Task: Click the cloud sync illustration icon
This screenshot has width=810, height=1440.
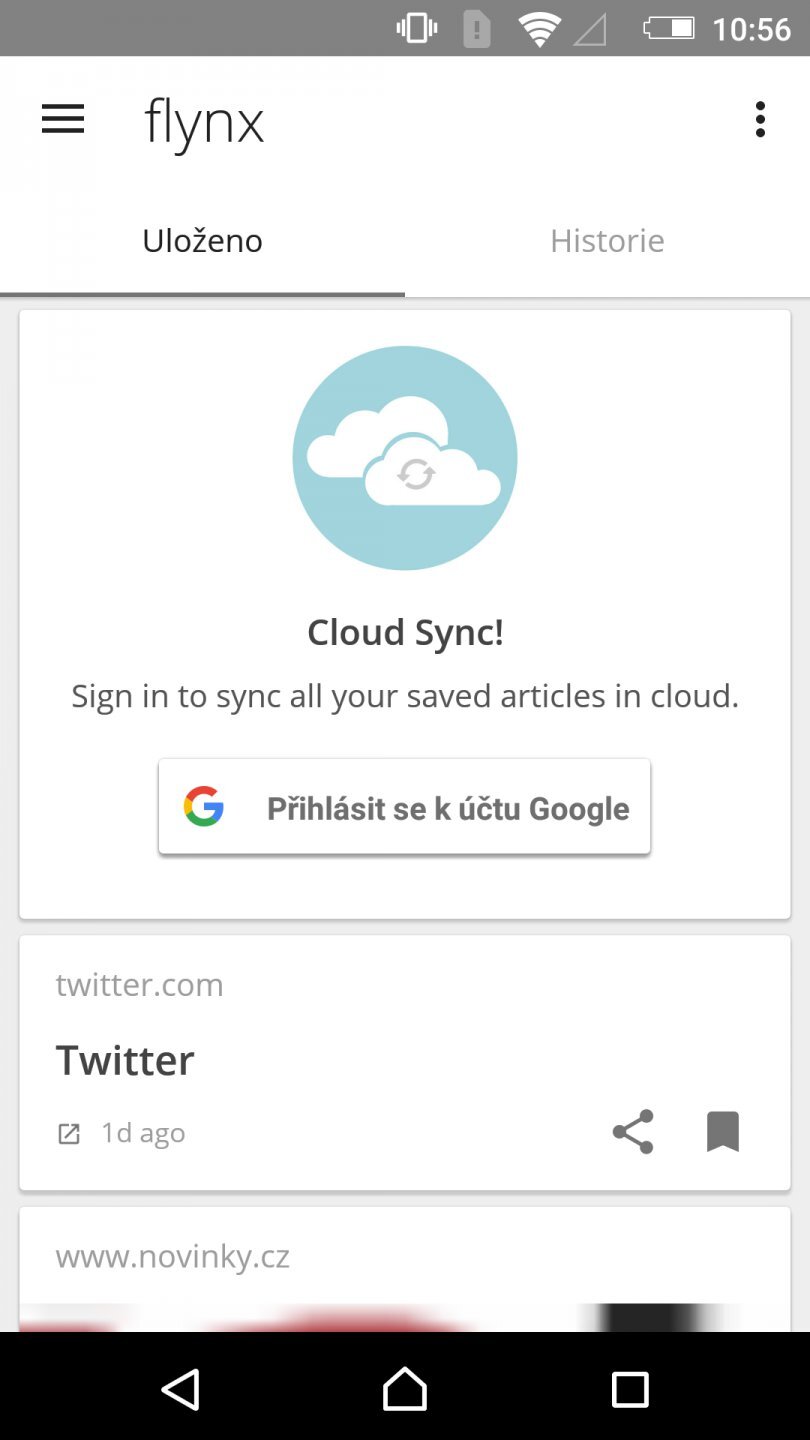Action: tap(404, 457)
